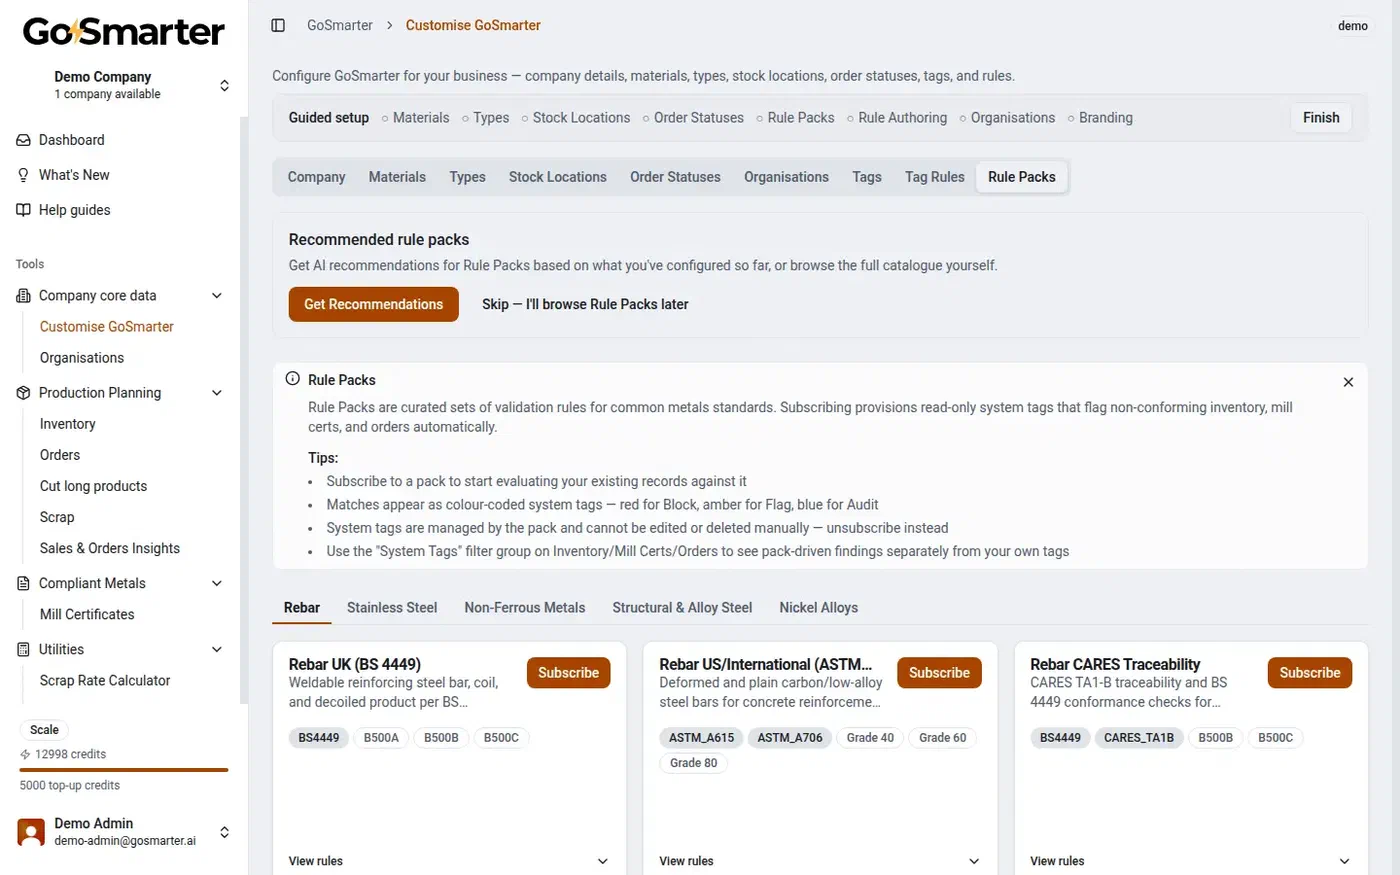The image size is (1400, 875).
Task: Click the Demo Admin avatar icon
Action: coord(31,832)
